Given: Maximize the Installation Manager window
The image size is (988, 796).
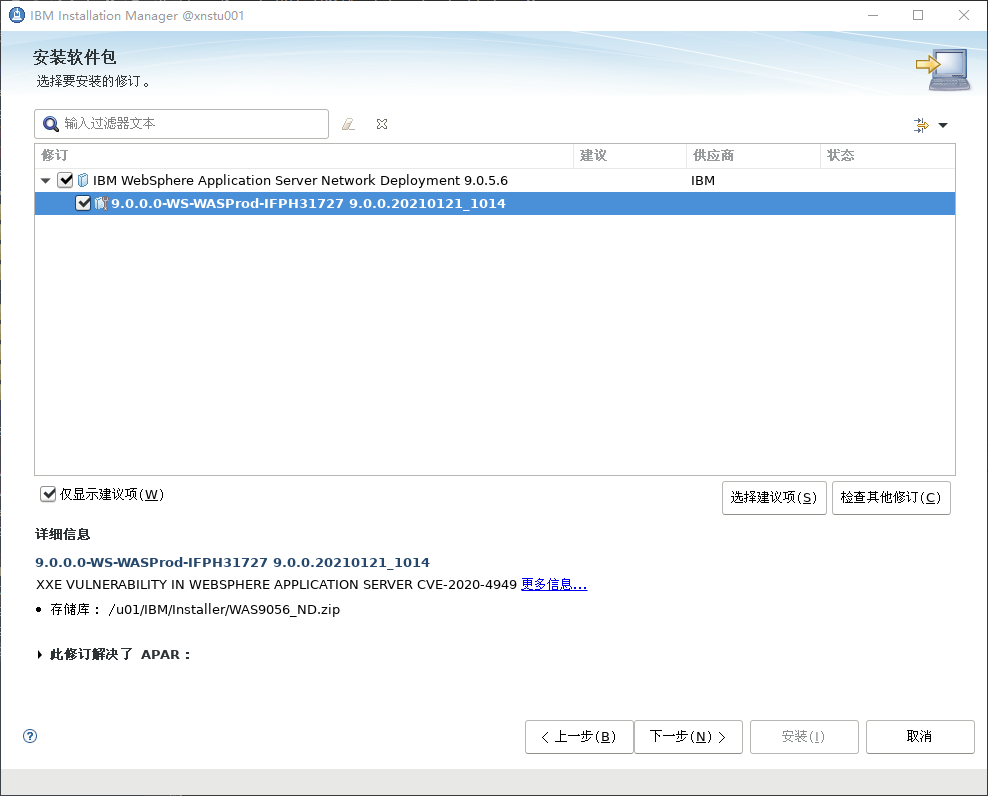Looking at the screenshot, I should coord(918,15).
